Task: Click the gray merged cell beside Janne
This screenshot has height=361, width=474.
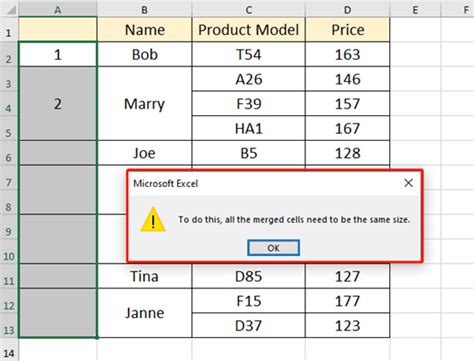Action: [x=58, y=313]
